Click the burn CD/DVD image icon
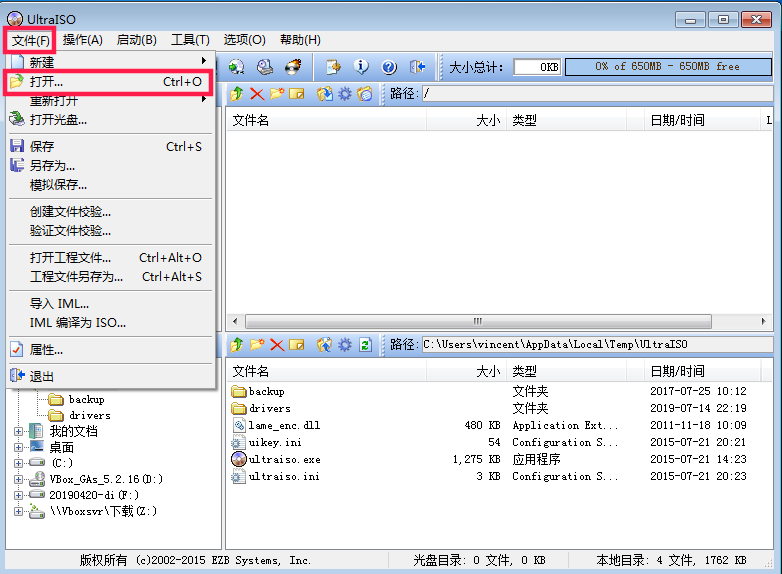Viewport: 782px width, 574px height. 293,66
